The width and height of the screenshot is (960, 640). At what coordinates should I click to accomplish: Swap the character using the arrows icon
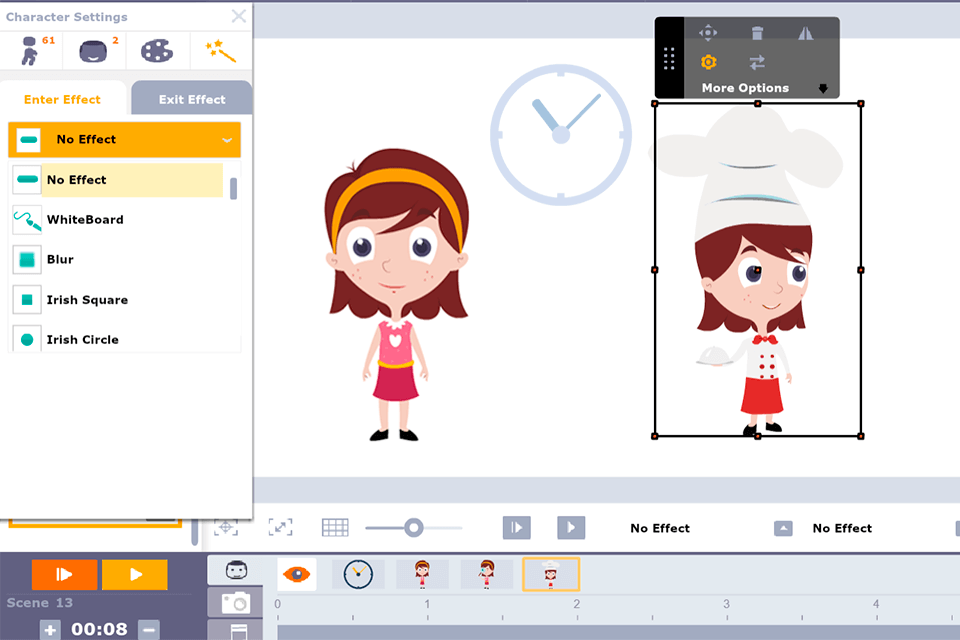pyautogui.click(x=758, y=62)
